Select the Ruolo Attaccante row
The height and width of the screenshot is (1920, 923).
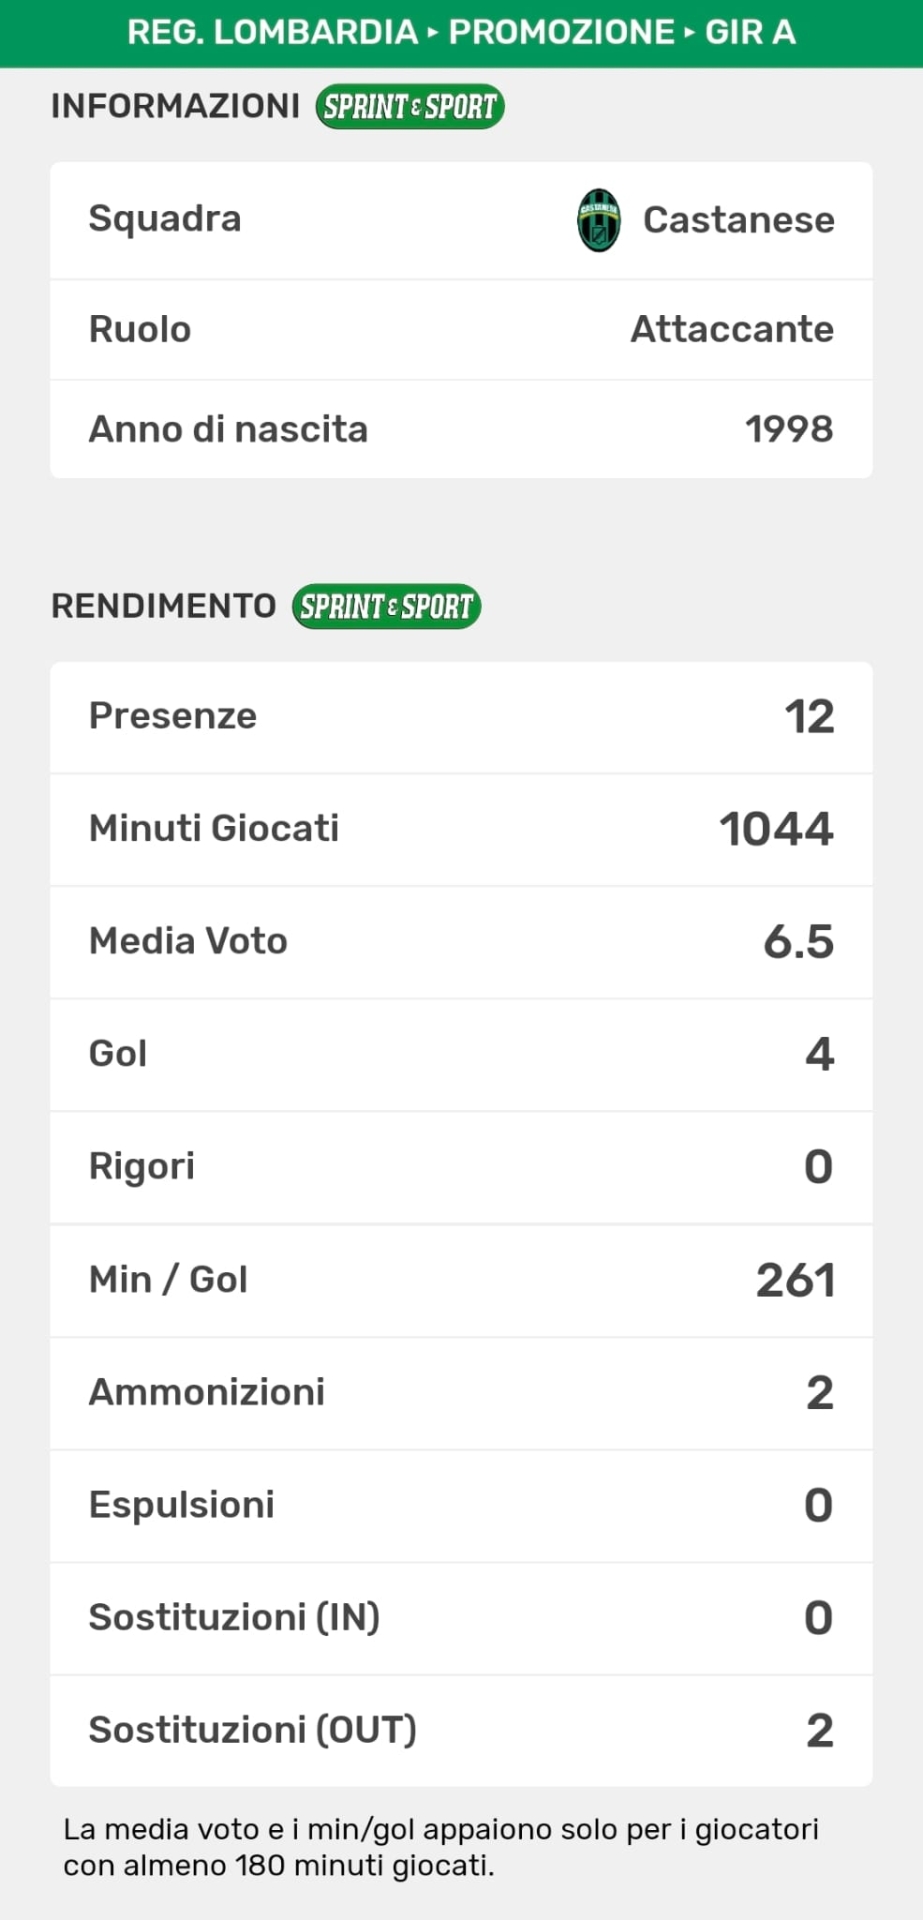[461, 329]
